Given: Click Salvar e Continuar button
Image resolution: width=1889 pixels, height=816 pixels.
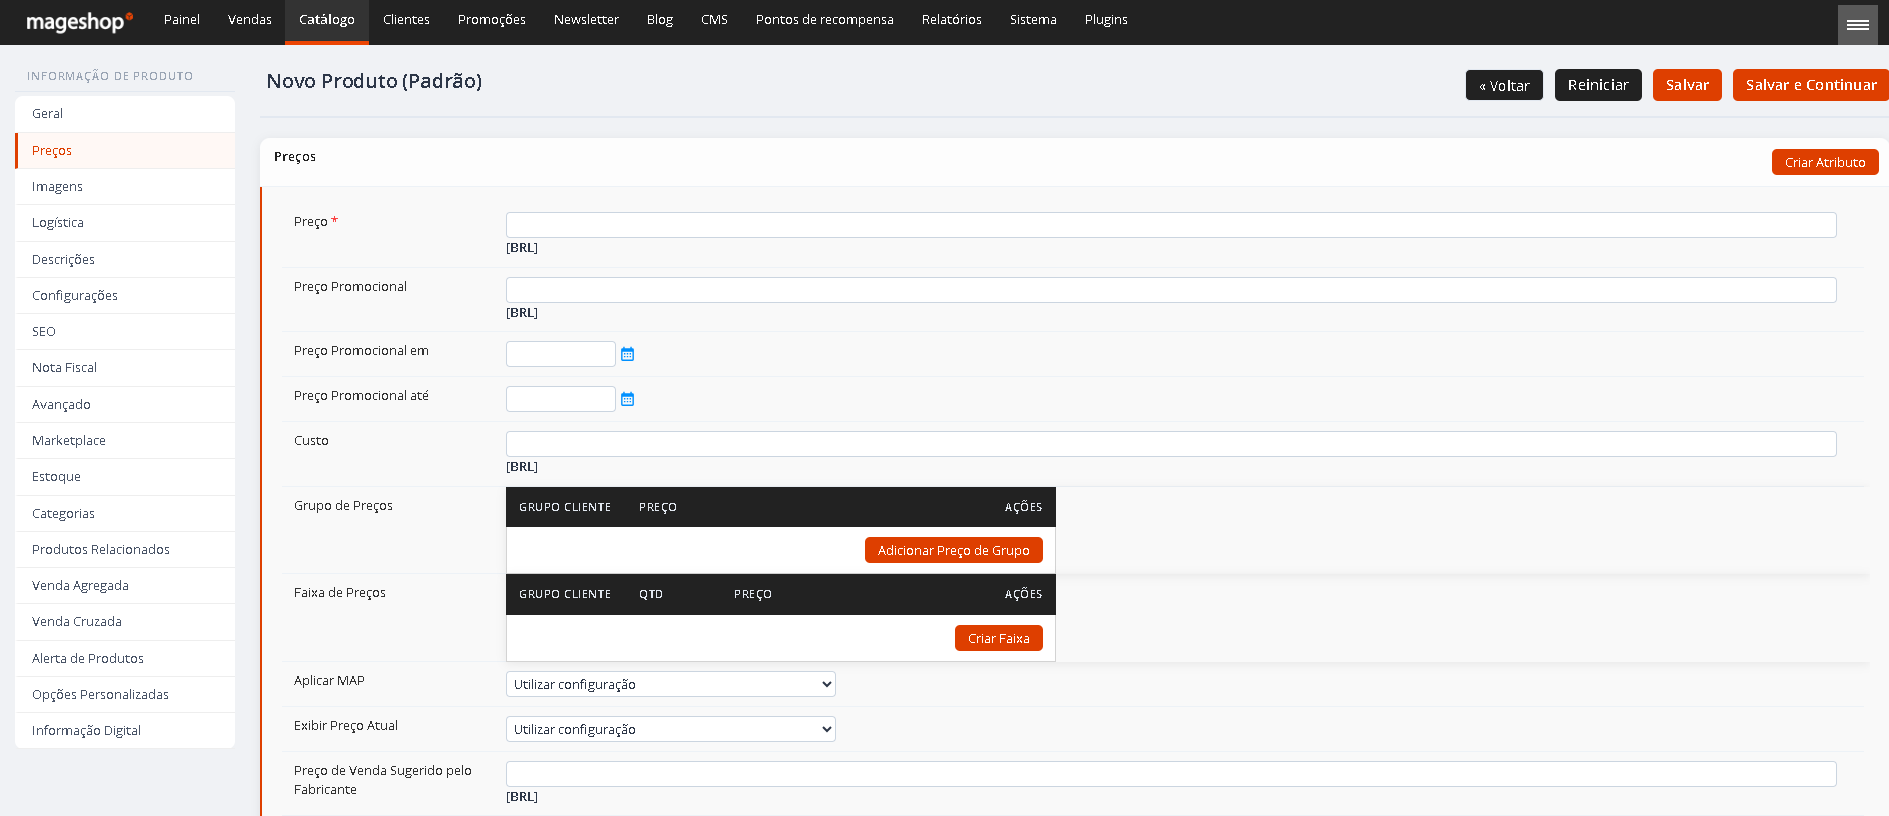Looking at the screenshot, I should point(1811,85).
